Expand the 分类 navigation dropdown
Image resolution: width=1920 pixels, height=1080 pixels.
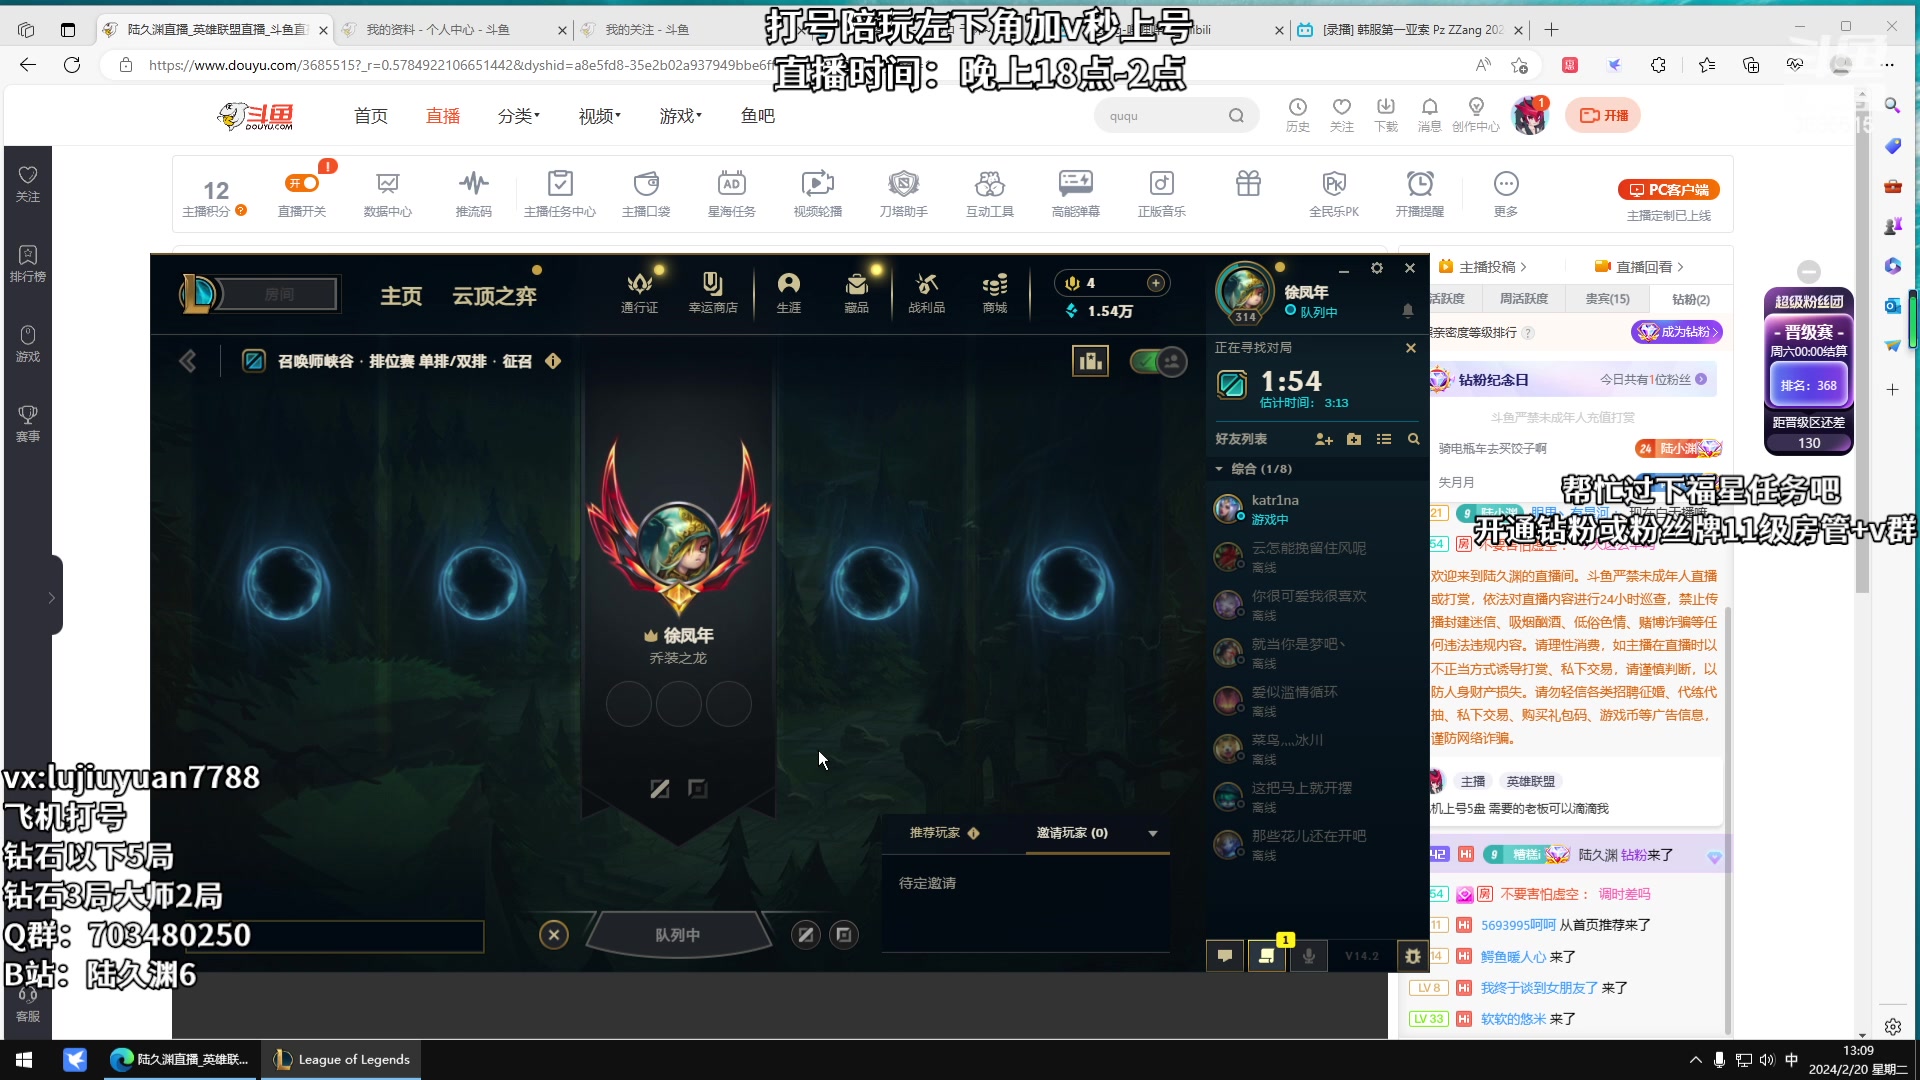point(519,116)
